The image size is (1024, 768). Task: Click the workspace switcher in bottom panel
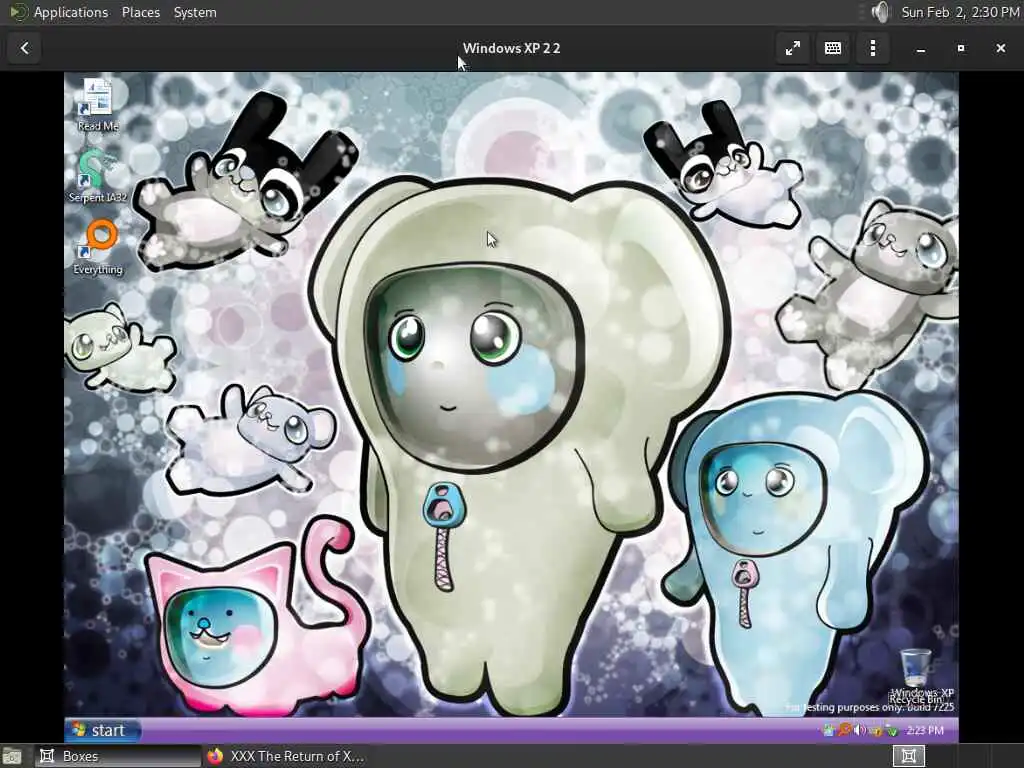908,756
